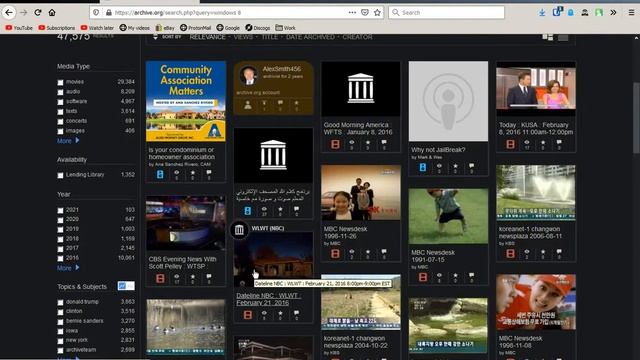
Task: Click movie film icon on Dateline NBC card
Action: [x=248, y=315]
